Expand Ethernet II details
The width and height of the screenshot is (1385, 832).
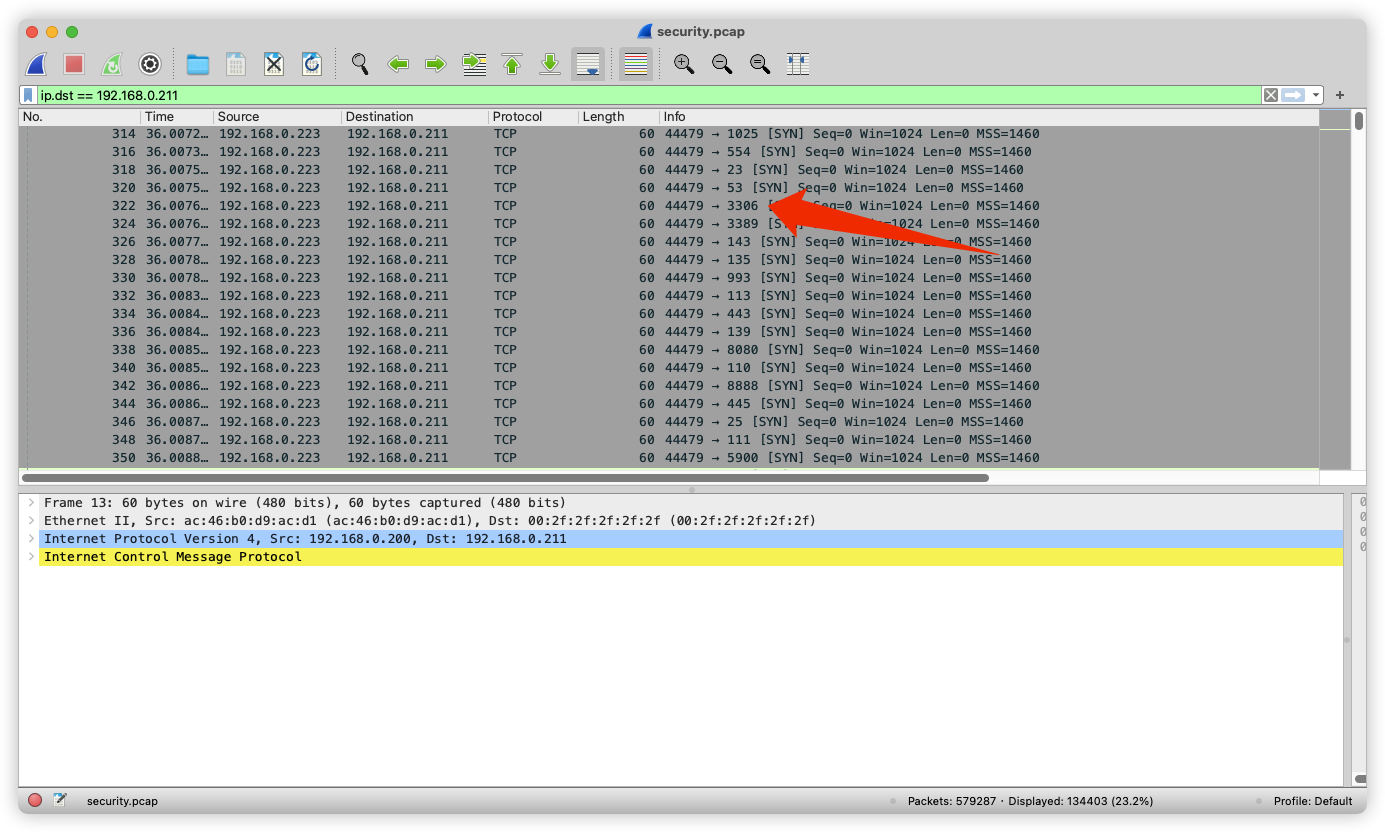31,521
